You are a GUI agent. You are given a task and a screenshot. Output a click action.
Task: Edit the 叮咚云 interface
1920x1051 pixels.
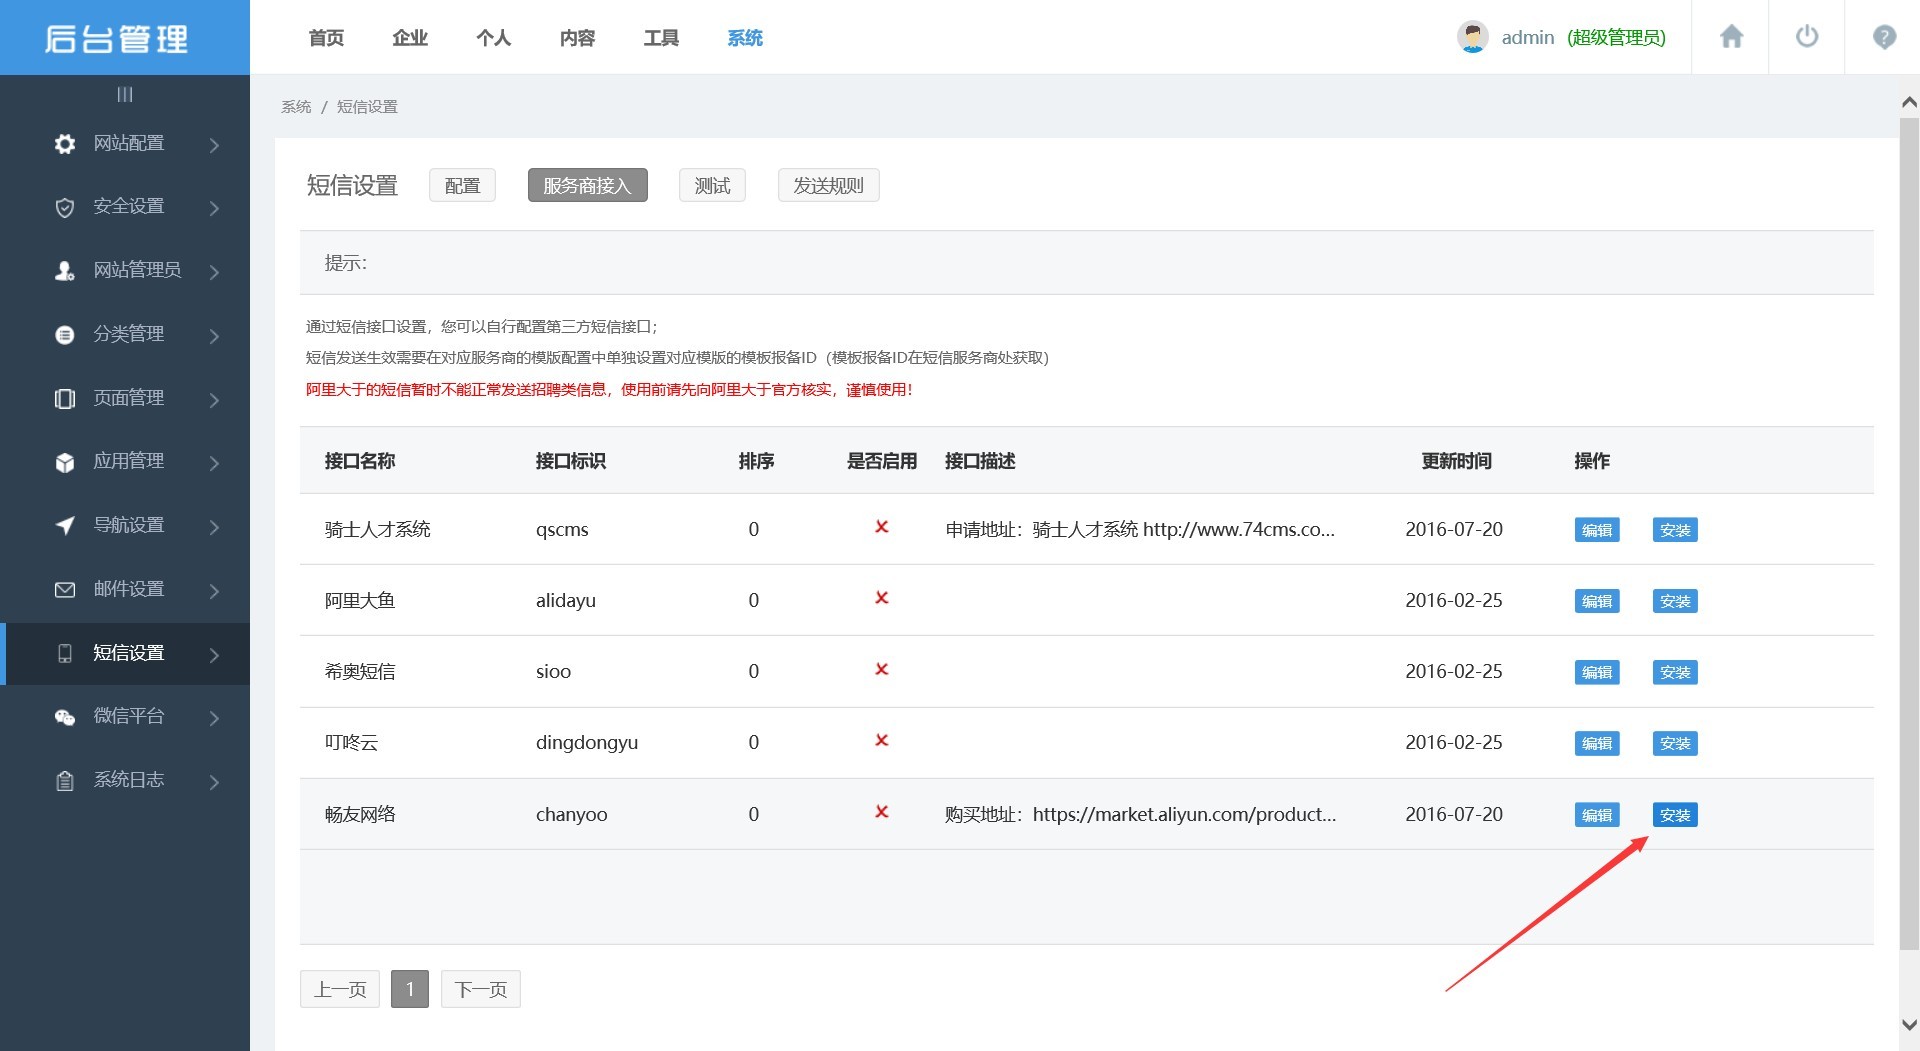(x=1597, y=743)
